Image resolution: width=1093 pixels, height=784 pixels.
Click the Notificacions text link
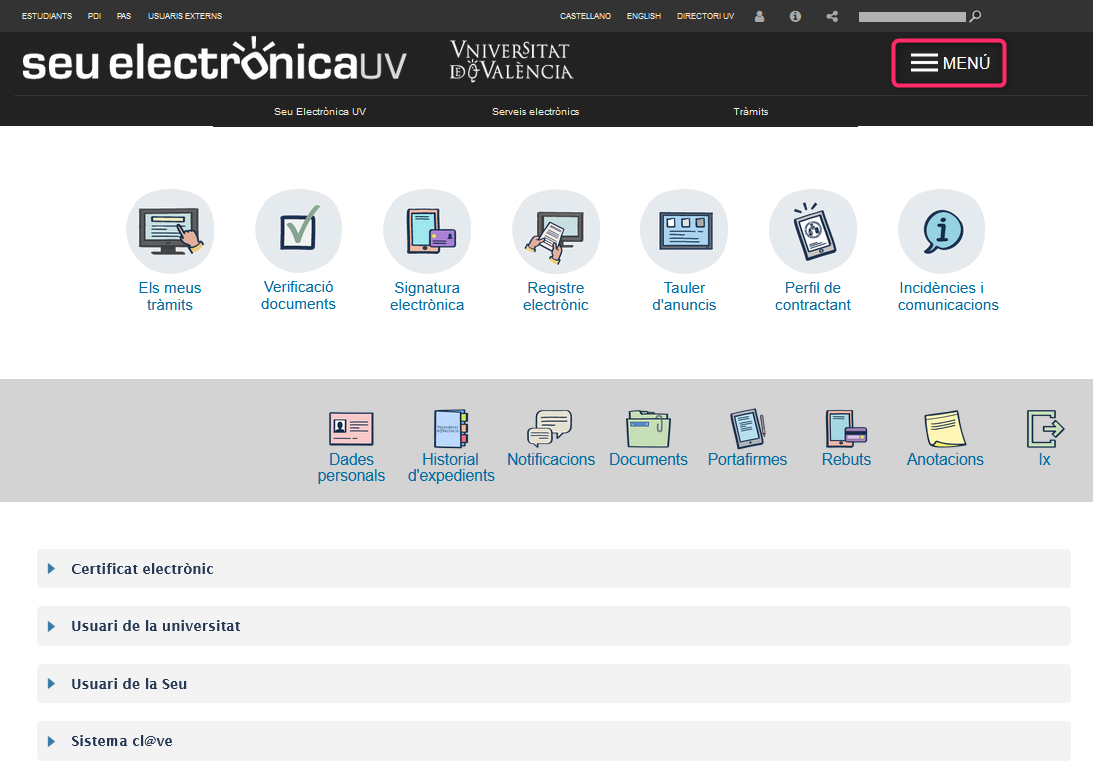click(551, 459)
